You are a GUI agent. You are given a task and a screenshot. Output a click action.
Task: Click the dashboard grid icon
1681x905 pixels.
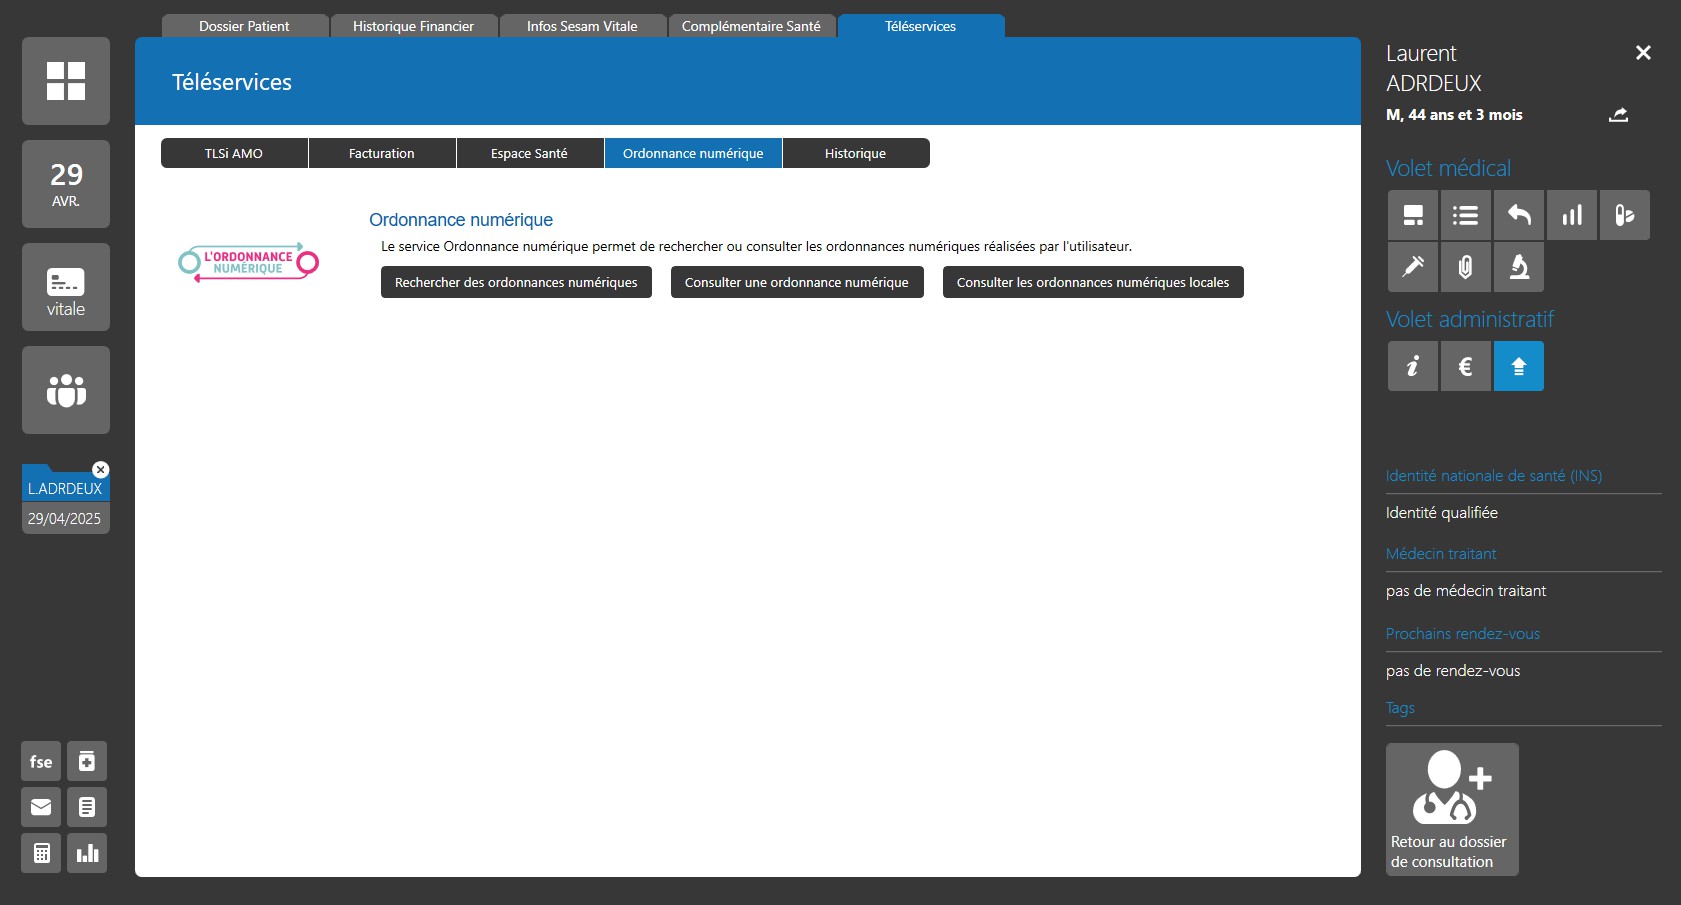[66, 81]
